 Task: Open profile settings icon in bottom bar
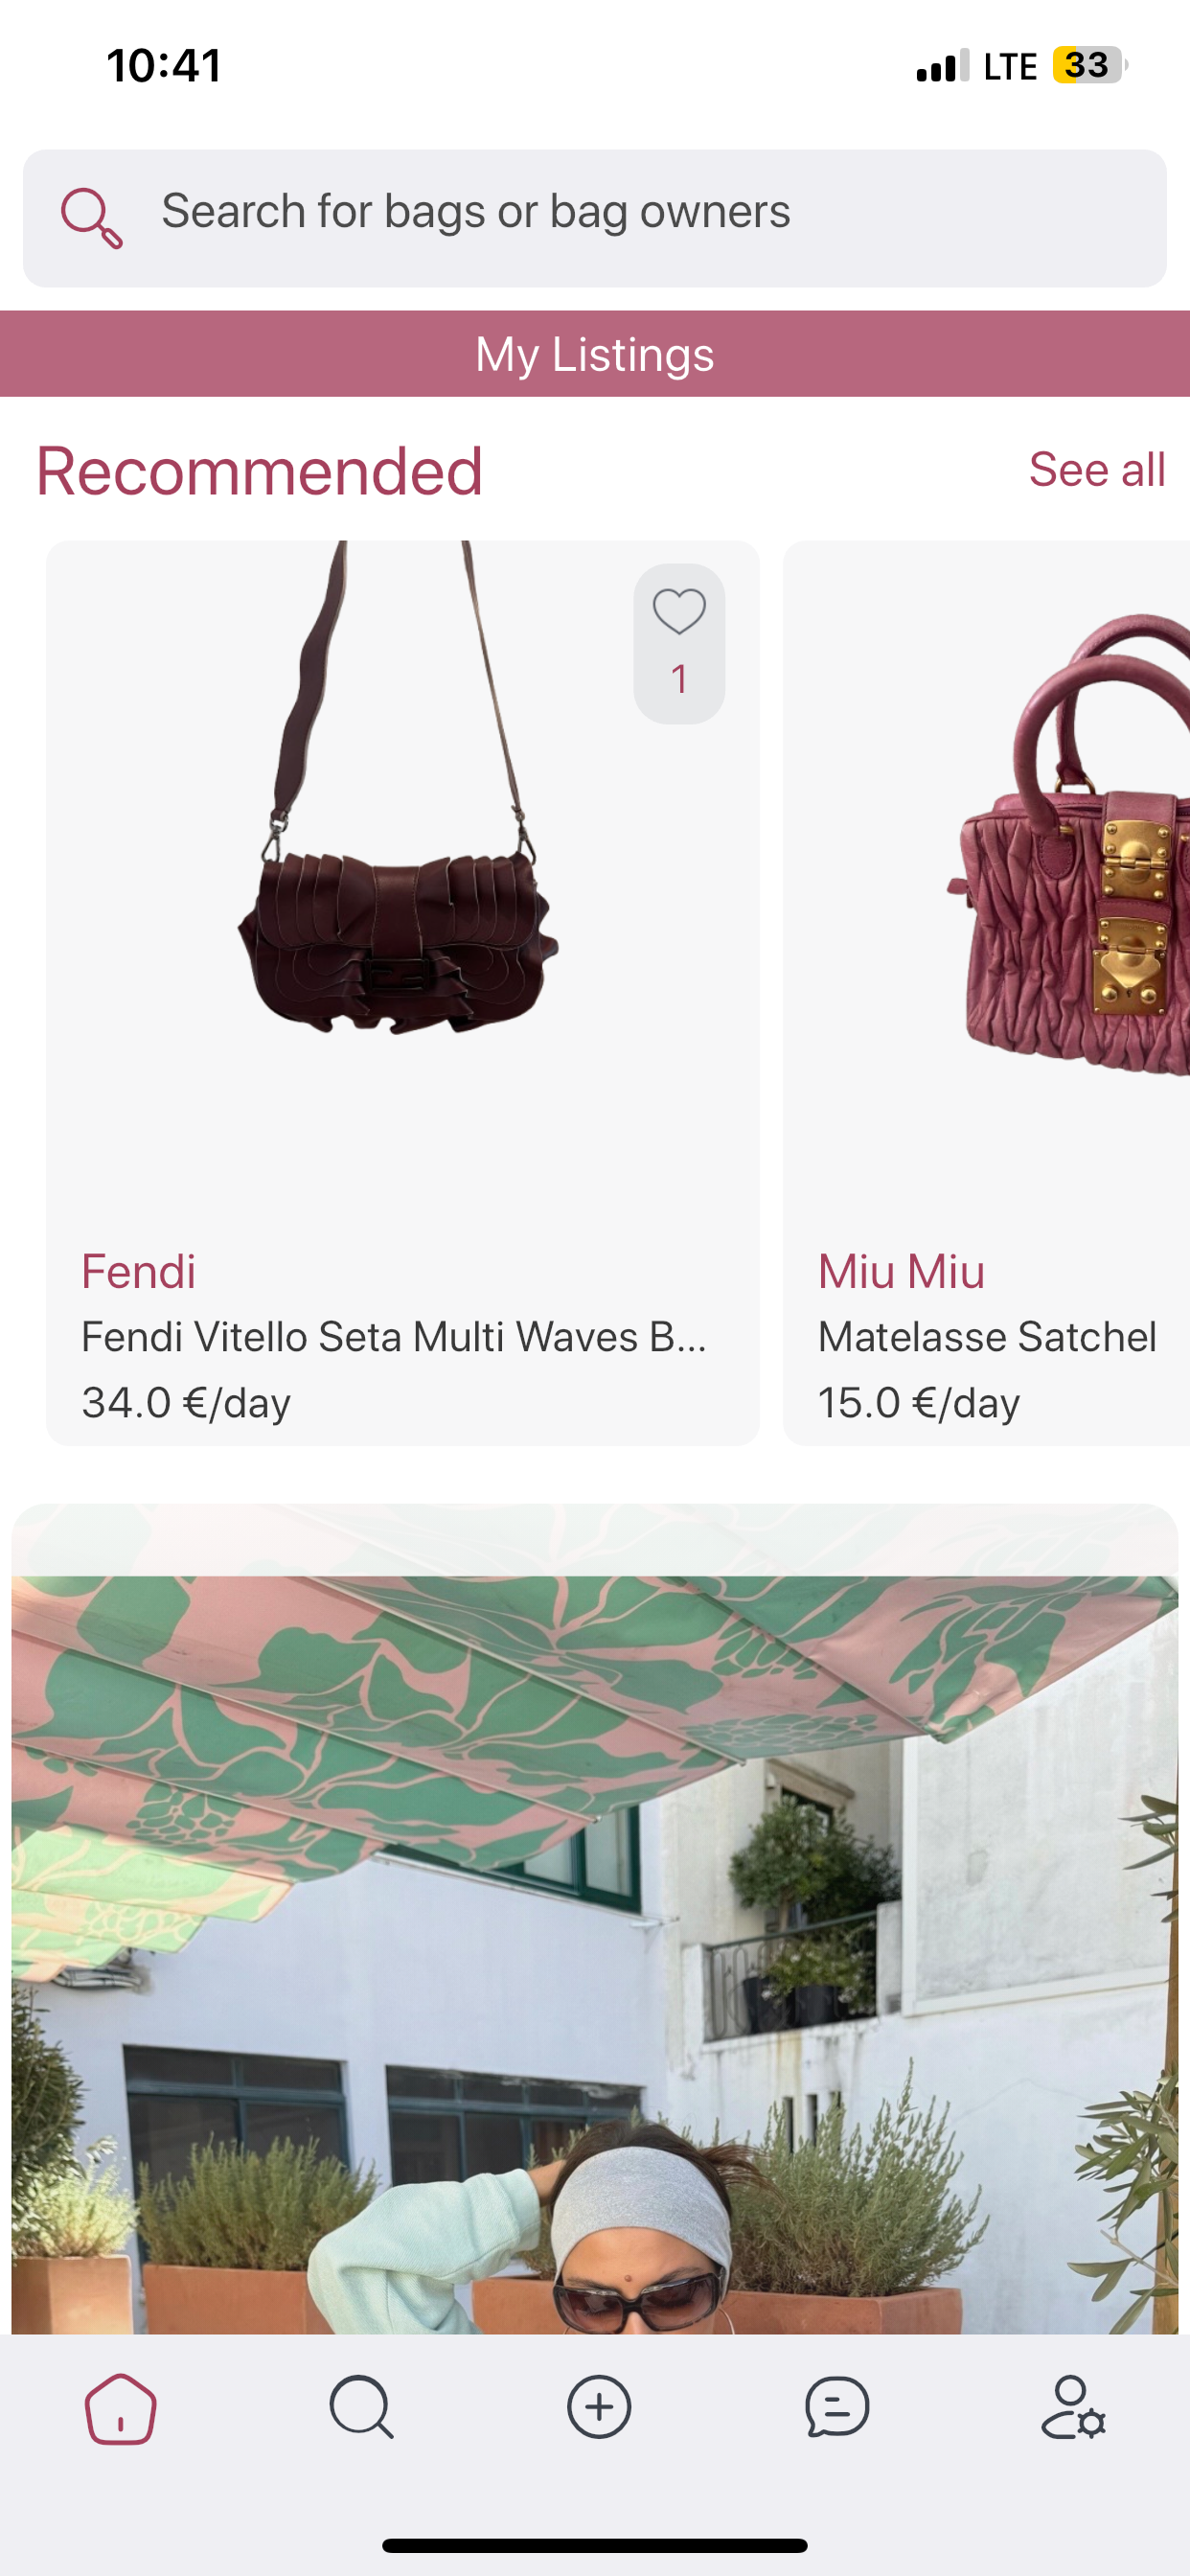1073,2407
